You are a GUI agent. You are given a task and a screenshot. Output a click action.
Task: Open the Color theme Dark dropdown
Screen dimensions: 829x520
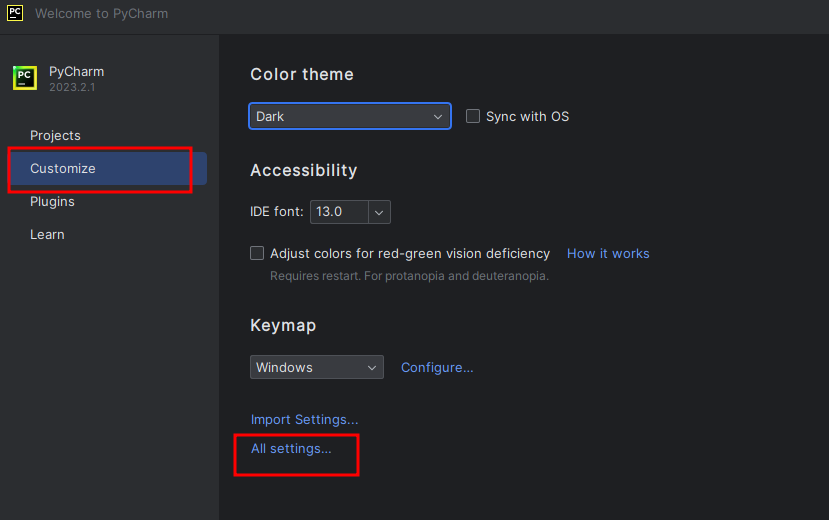(349, 116)
